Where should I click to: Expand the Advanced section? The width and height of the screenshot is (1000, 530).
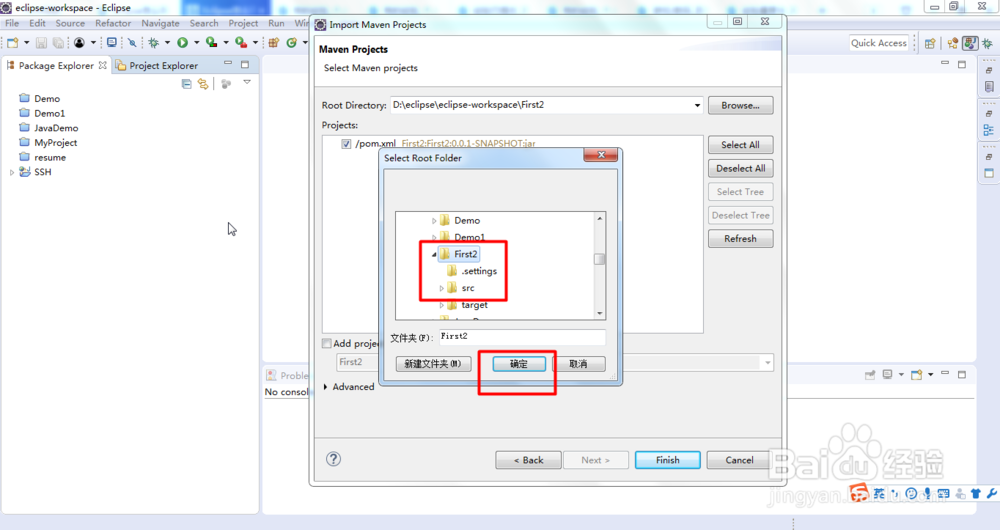click(x=326, y=386)
